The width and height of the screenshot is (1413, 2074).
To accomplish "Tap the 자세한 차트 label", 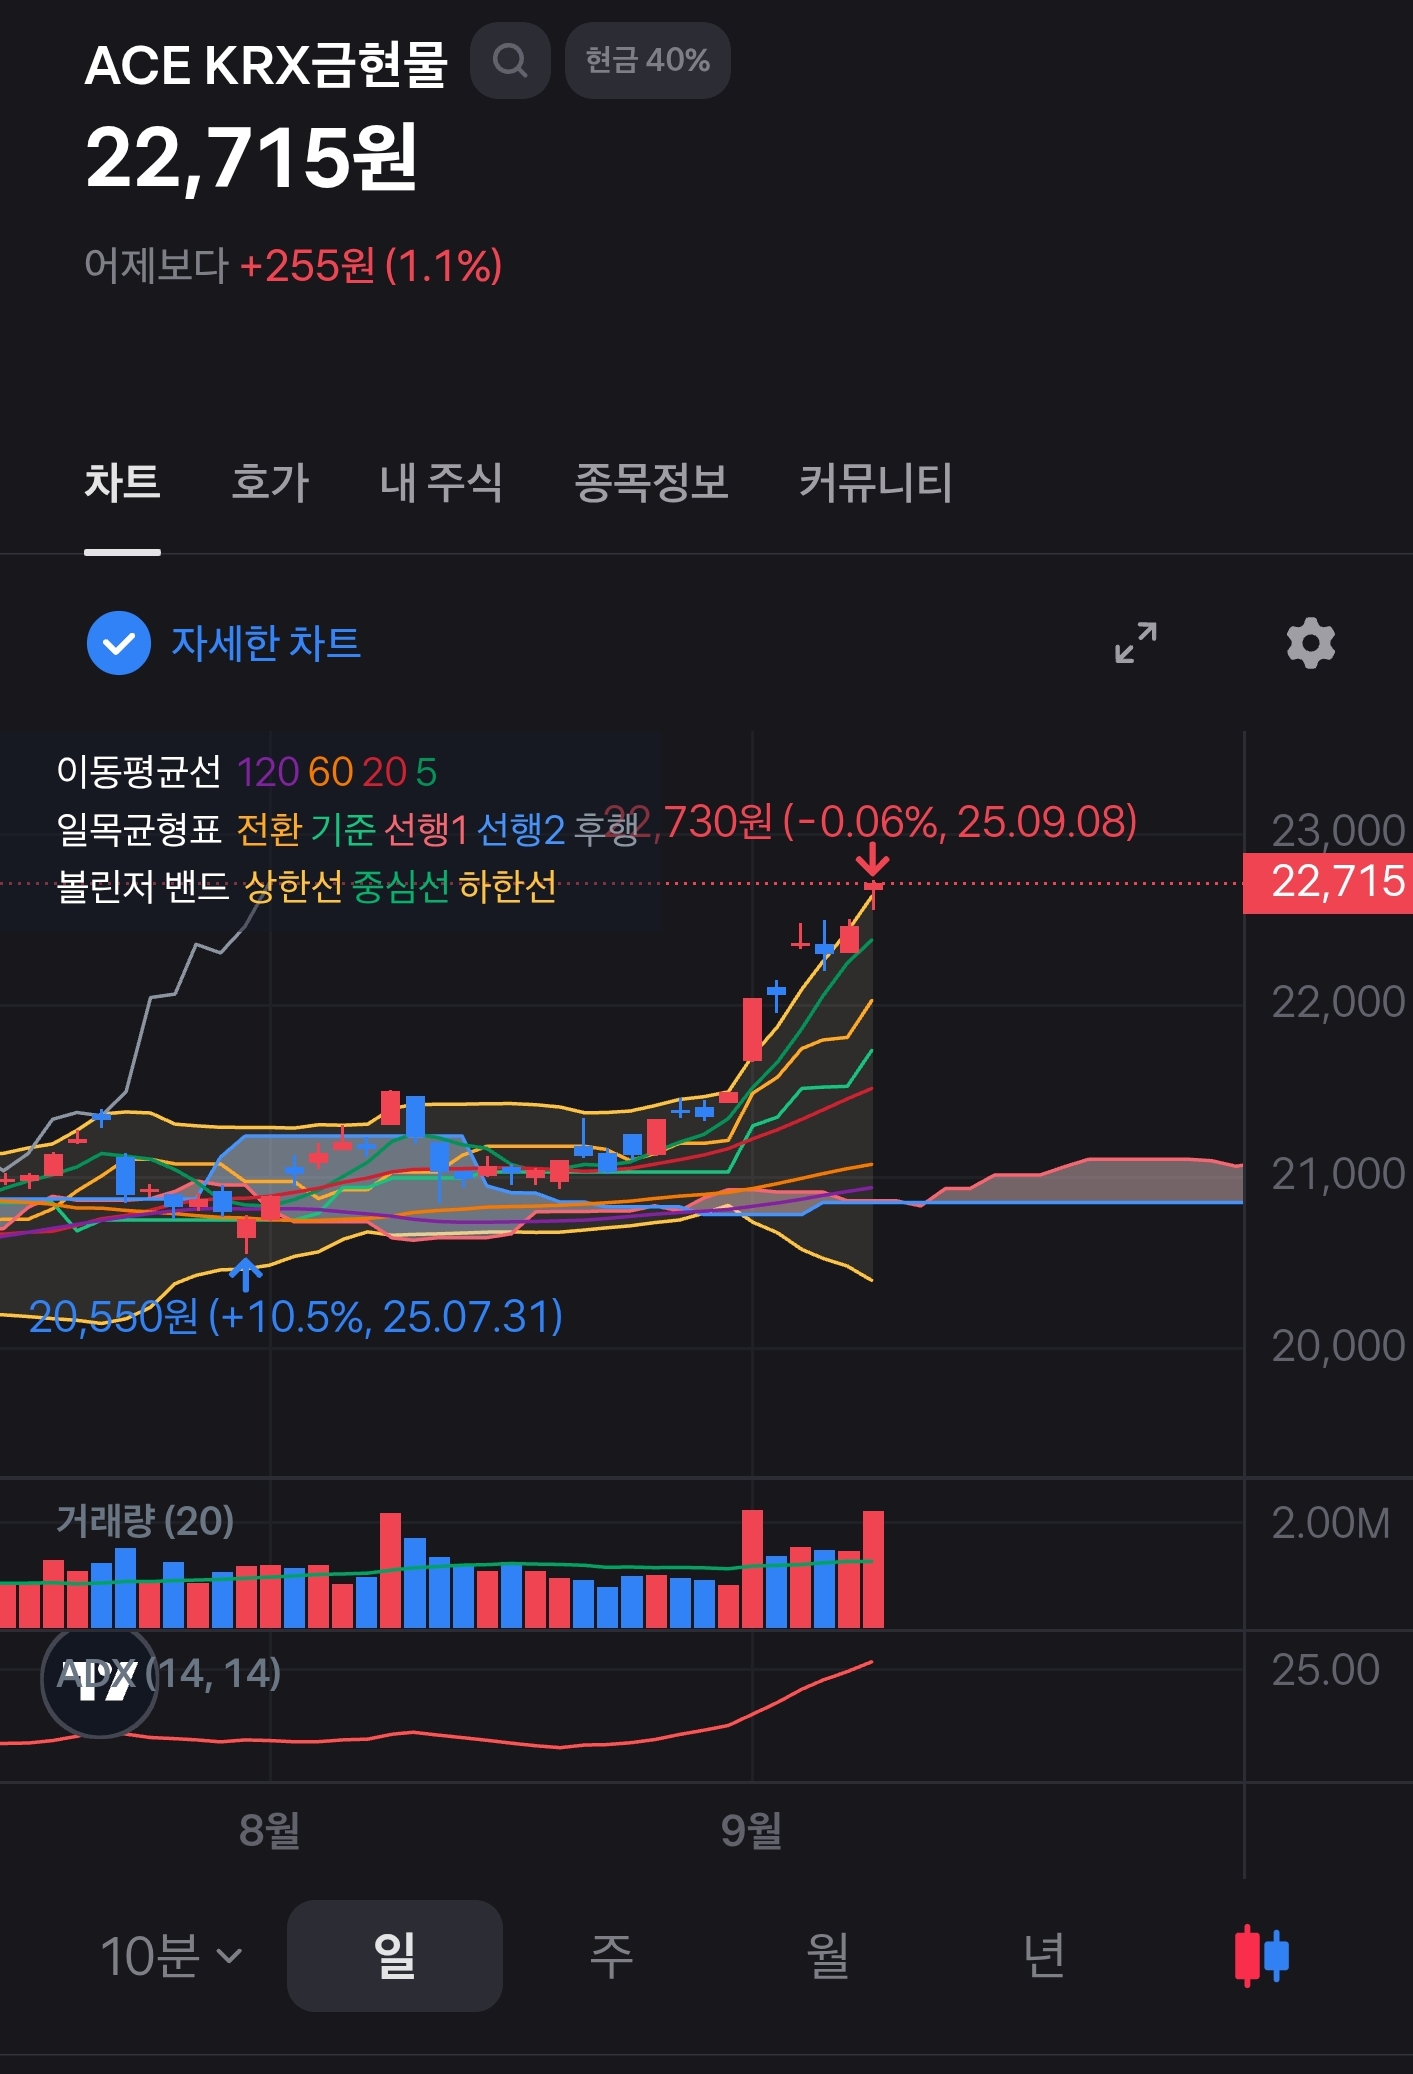I will click(x=266, y=643).
